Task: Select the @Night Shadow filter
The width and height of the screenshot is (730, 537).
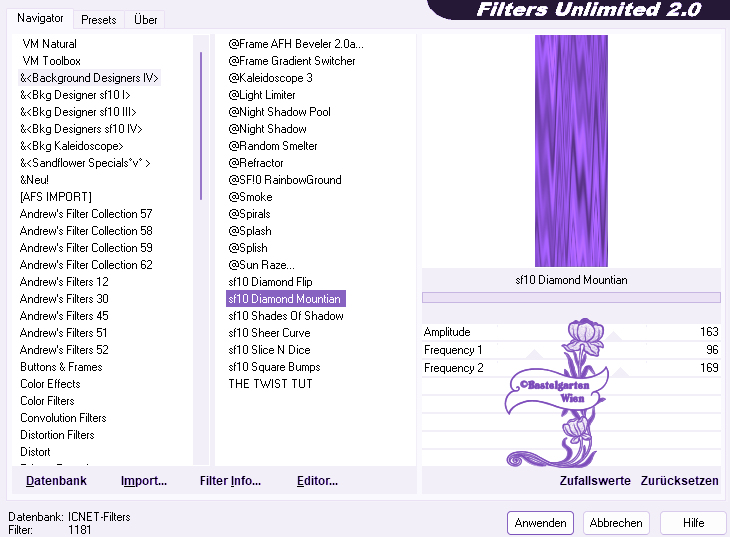Action: (268, 129)
